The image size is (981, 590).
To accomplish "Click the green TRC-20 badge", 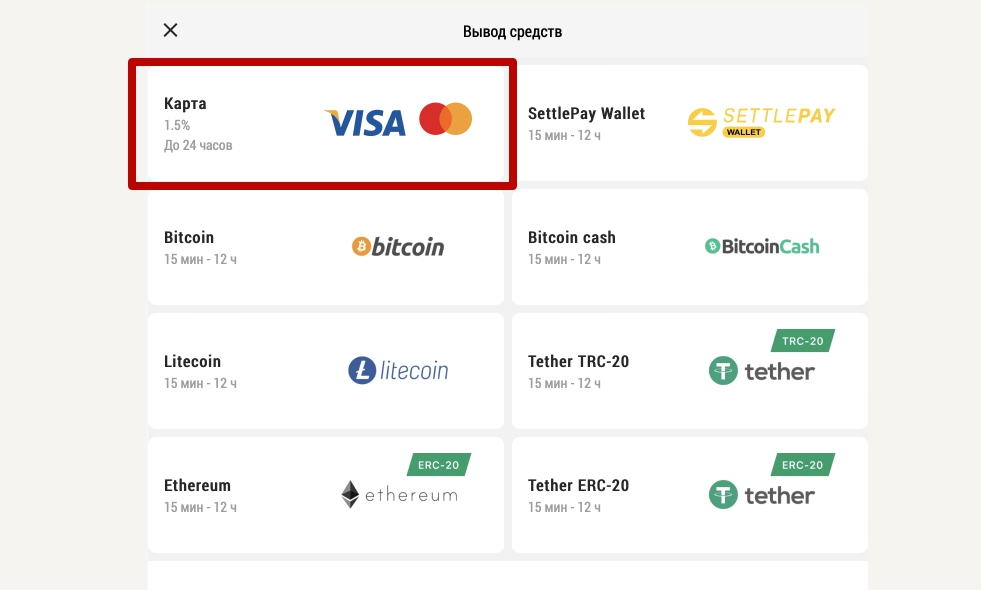I will click(x=803, y=341).
